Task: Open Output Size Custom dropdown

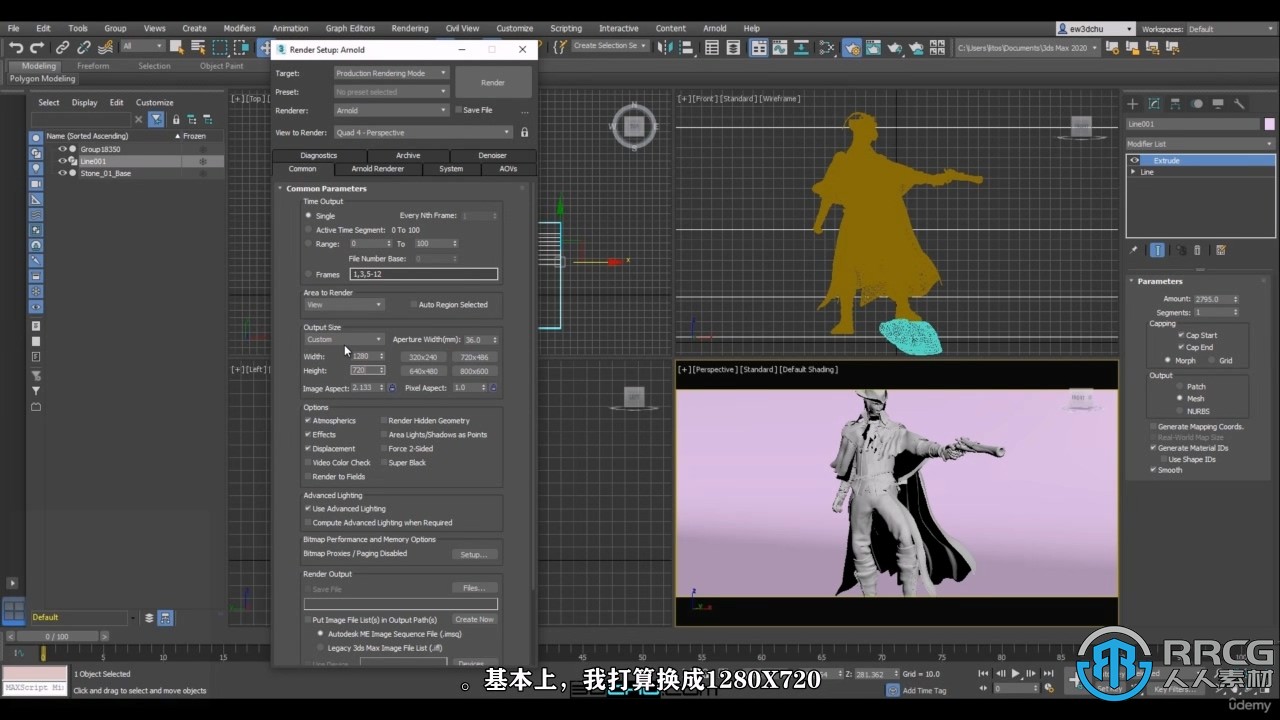Action: [x=344, y=339]
